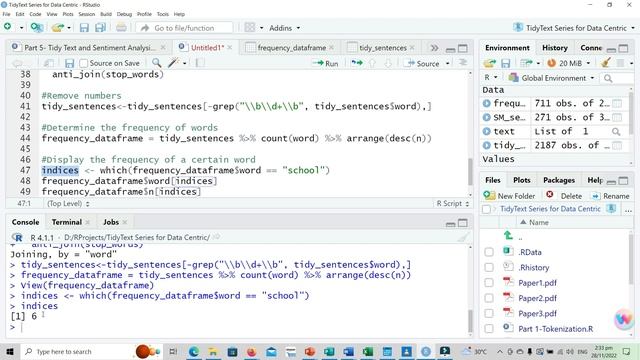
Task: Check the Paper3.pdf checkbox
Action: click(x=489, y=313)
